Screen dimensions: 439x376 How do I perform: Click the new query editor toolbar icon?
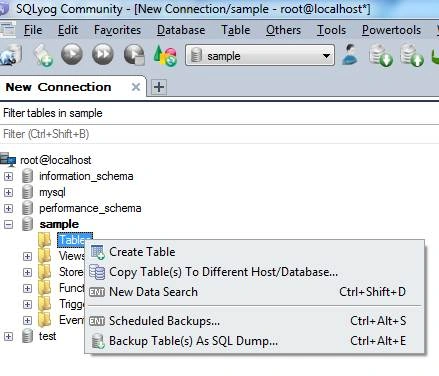pos(43,55)
